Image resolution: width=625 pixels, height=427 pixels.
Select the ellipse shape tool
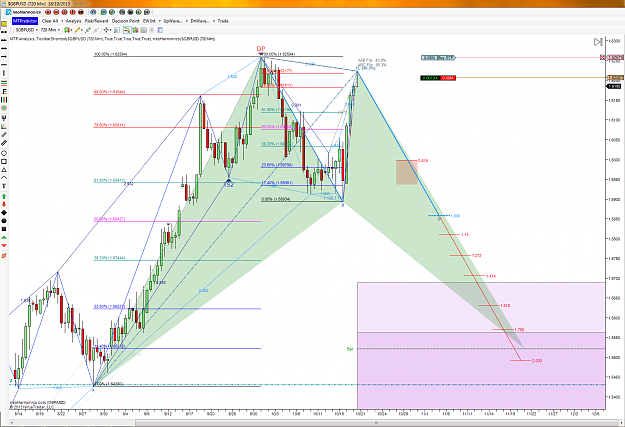pyautogui.click(x=4, y=153)
